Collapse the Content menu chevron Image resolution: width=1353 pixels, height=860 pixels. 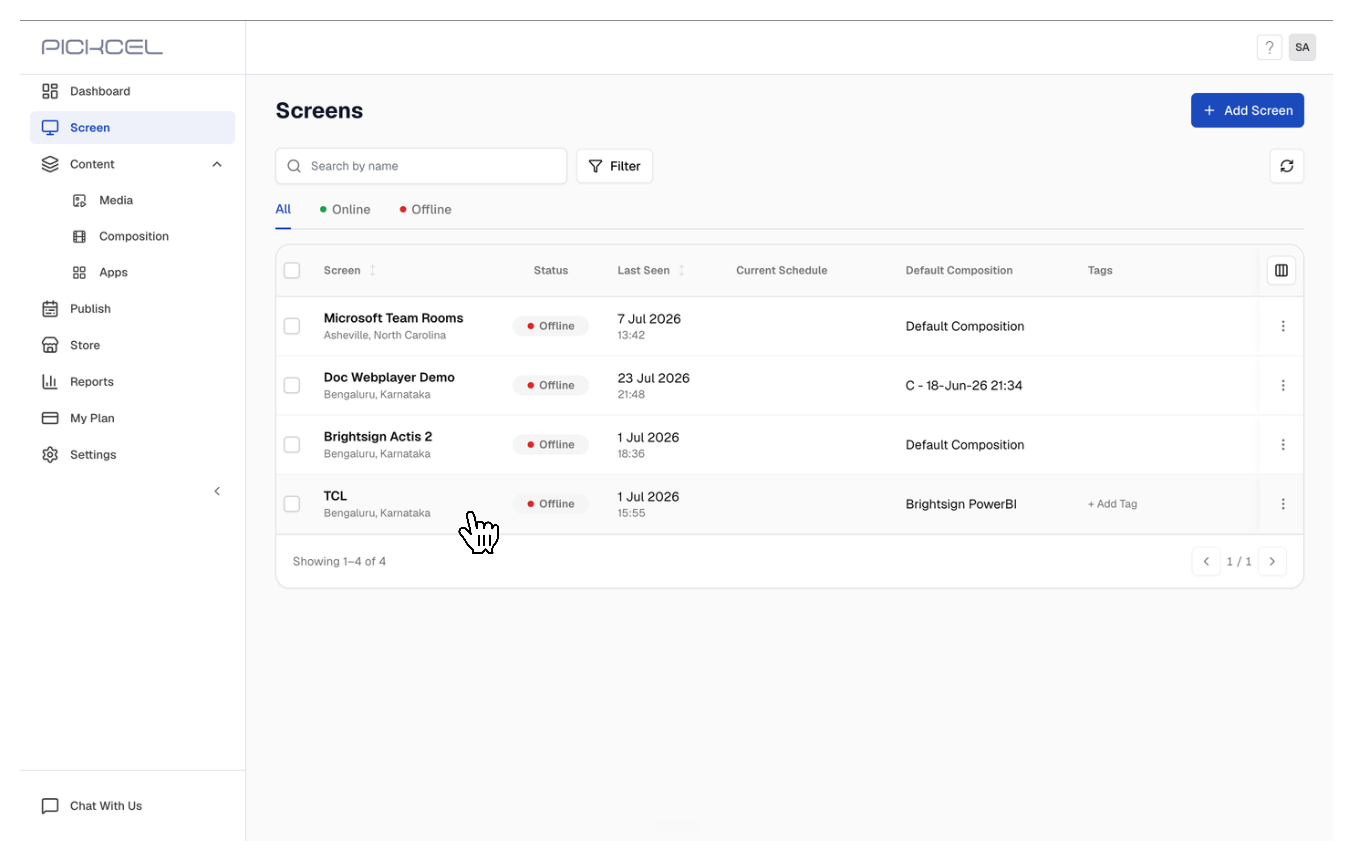[x=217, y=164]
